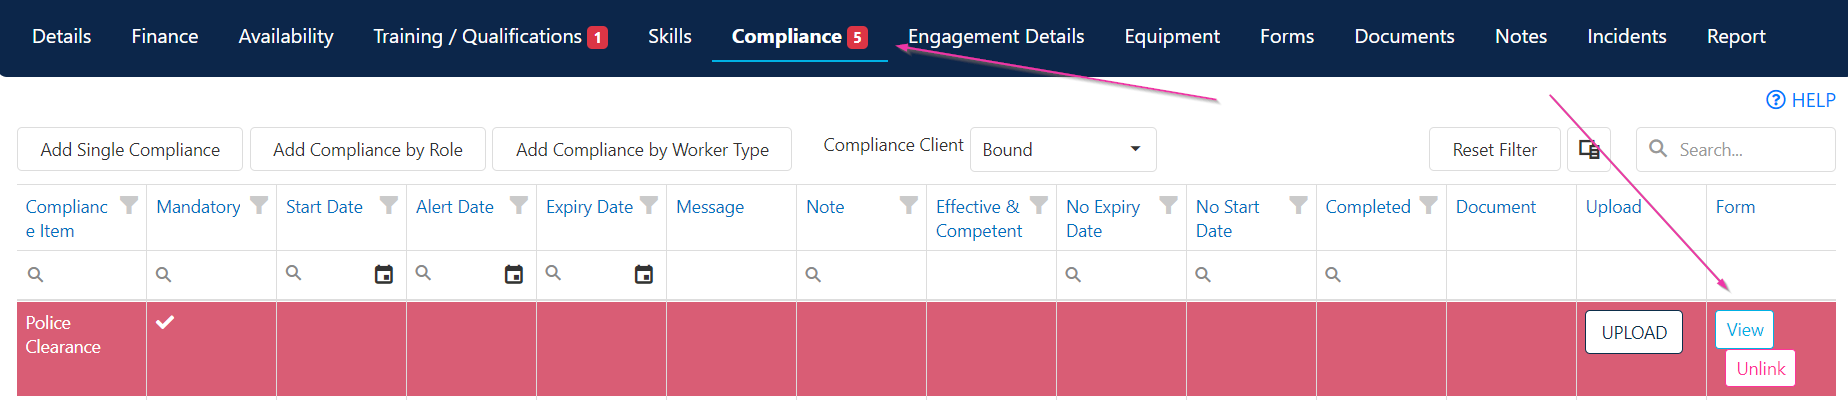This screenshot has width=1848, height=400.
Task: Click the Document column header
Action: pyautogui.click(x=1495, y=207)
